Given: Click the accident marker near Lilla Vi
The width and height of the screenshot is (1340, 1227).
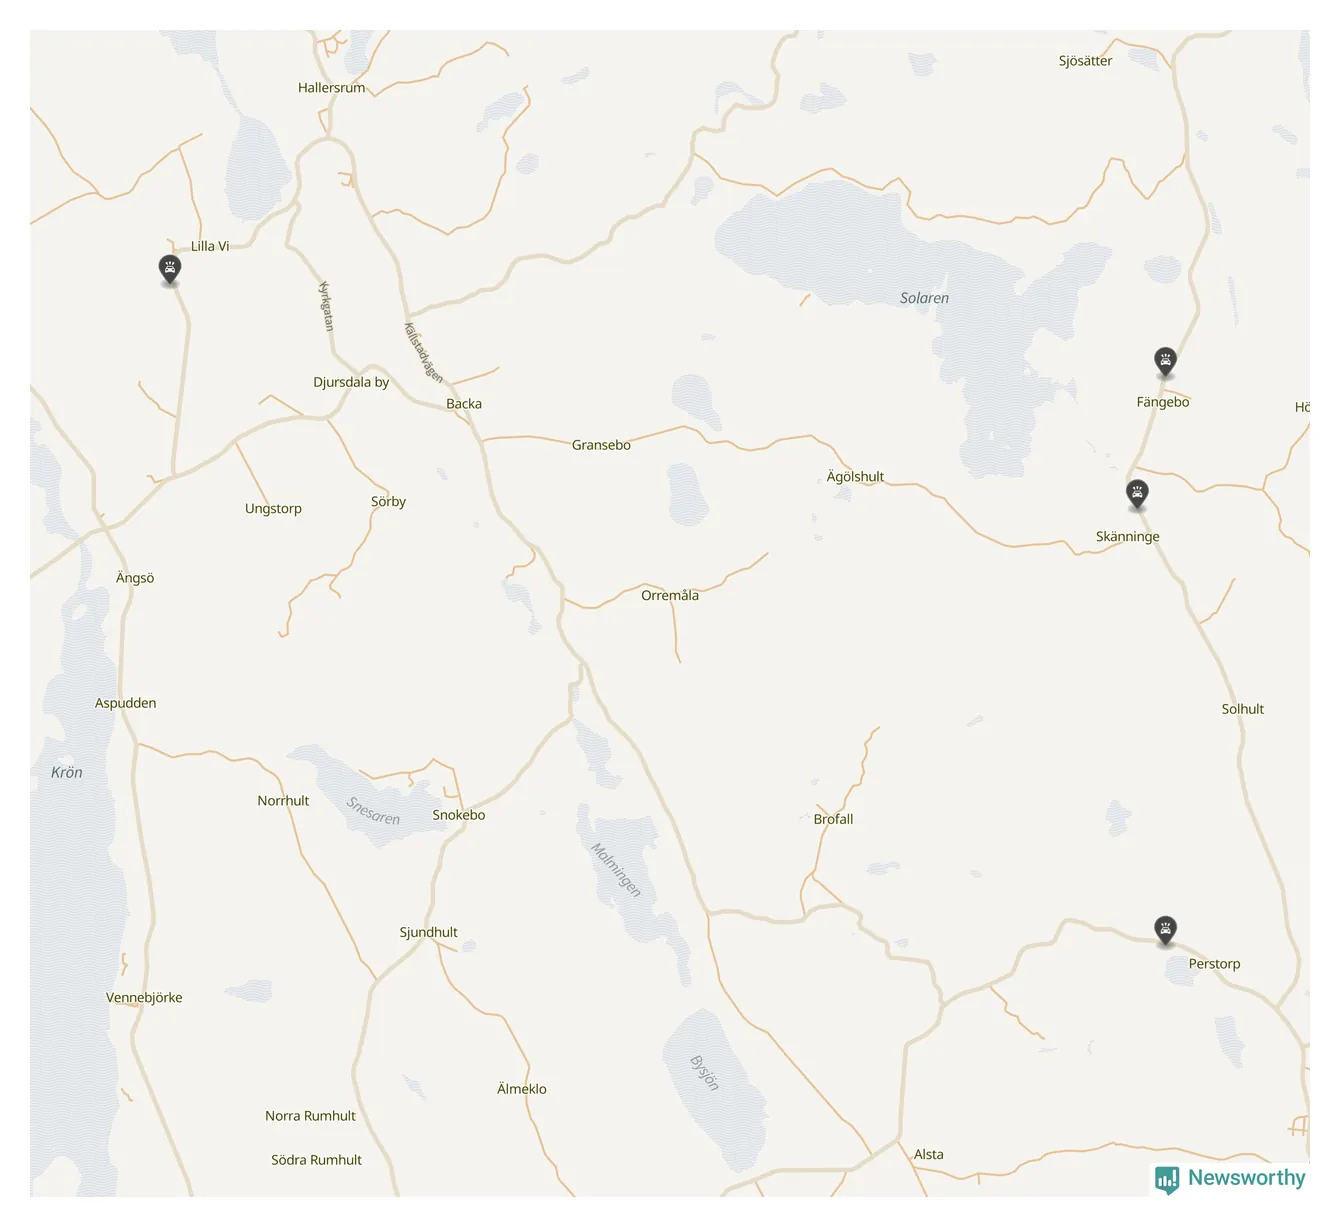Looking at the screenshot, I should (x=170, y=269).
